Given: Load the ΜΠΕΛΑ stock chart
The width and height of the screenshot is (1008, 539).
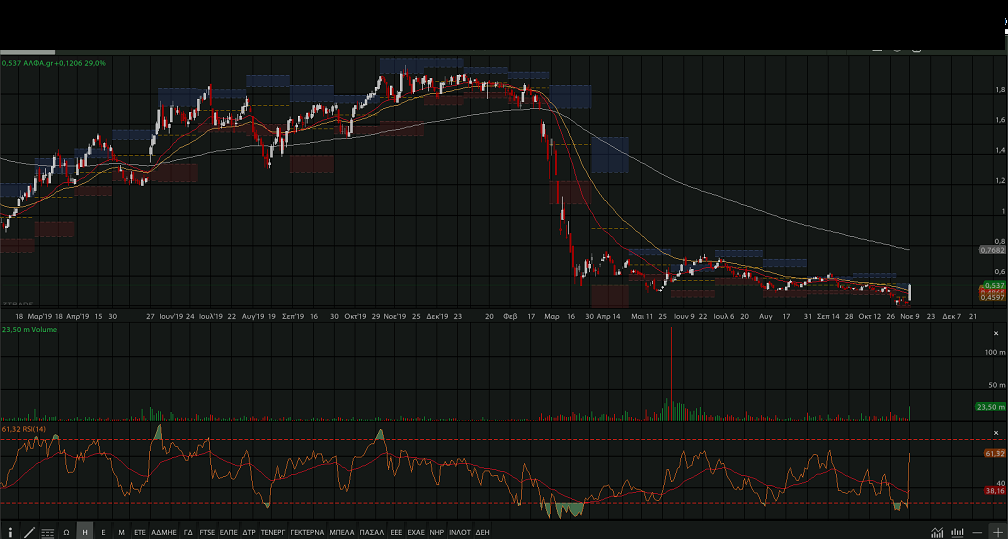Looking at the screenshot, I should [341, 532].
